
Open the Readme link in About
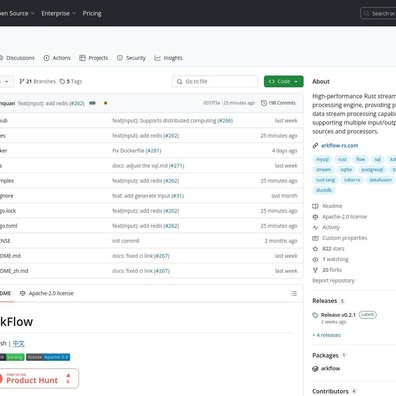327,206
